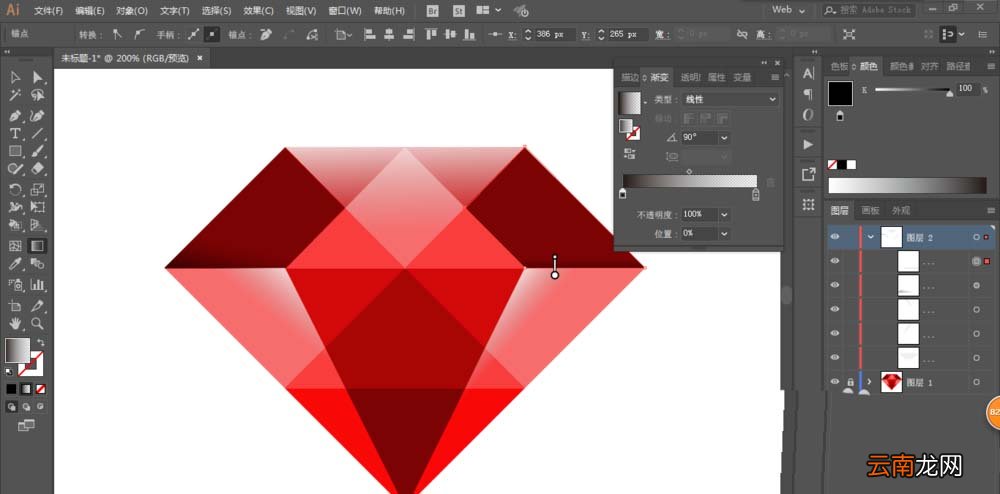Pick the Zoom tool
The image size is (1000, 494).
point(38,323)
